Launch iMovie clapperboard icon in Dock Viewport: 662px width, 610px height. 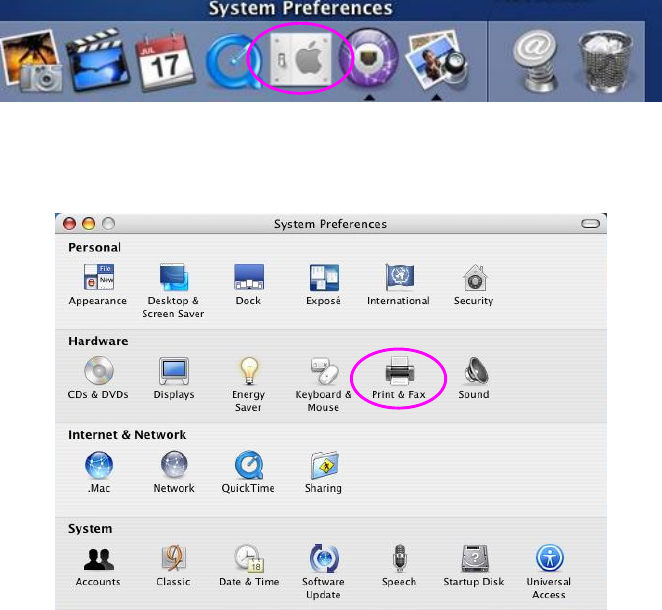point(99,60)
